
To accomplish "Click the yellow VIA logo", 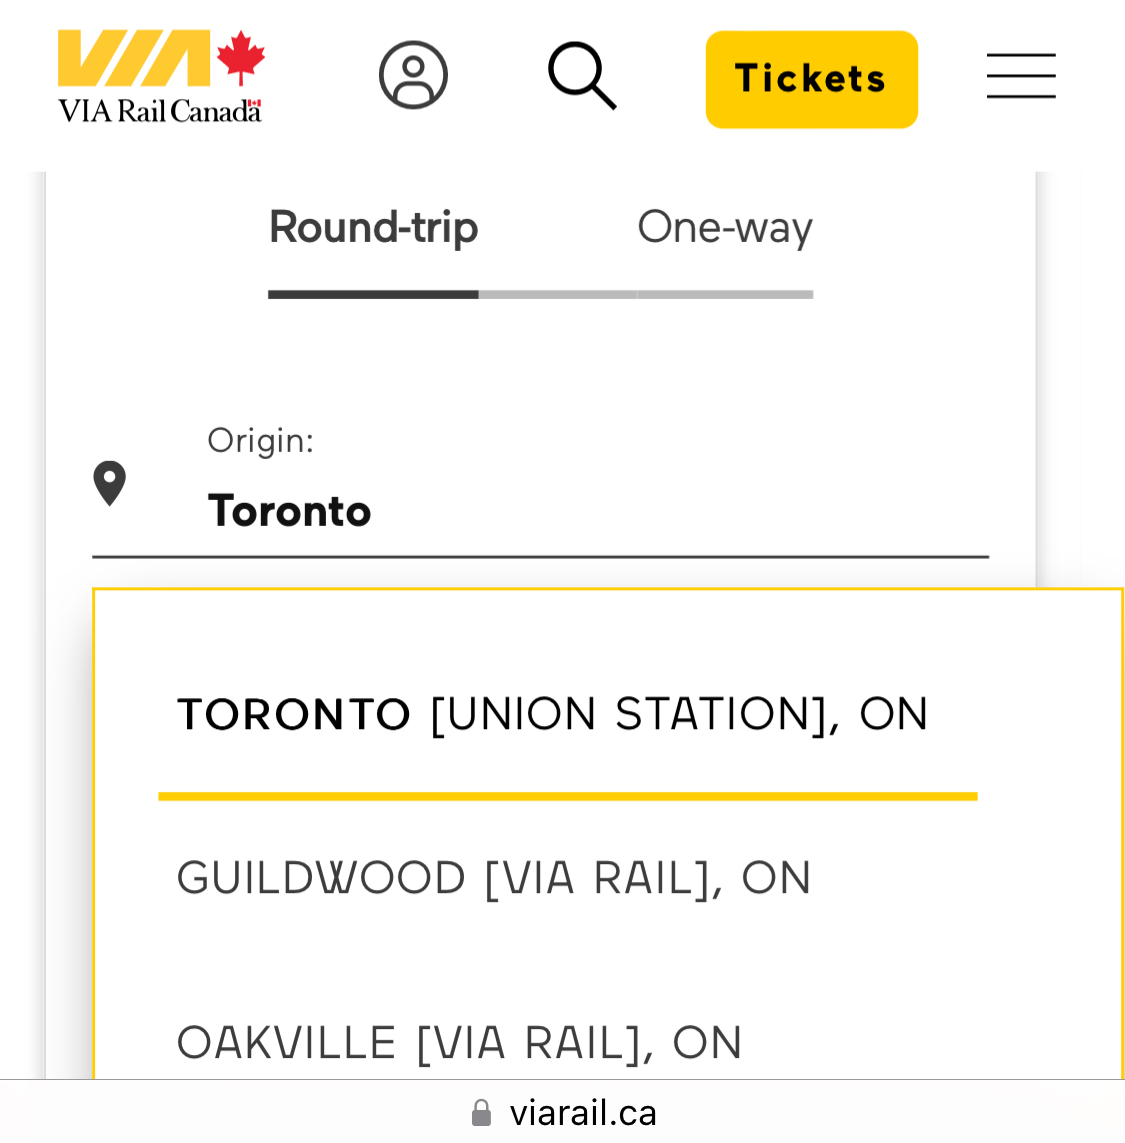I will click(x=134, y=60).
